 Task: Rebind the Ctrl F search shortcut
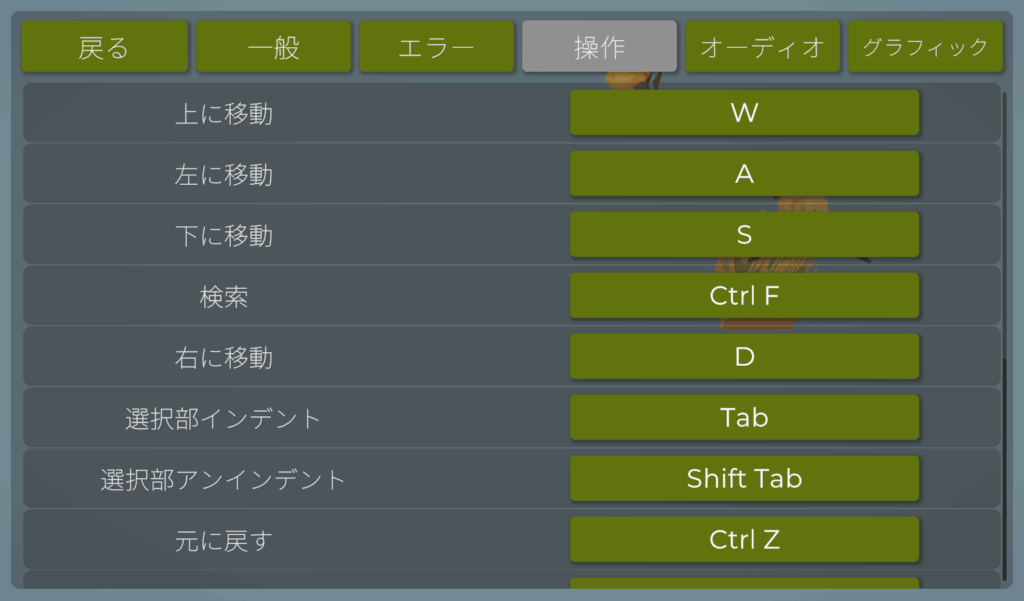coord(744,296)
